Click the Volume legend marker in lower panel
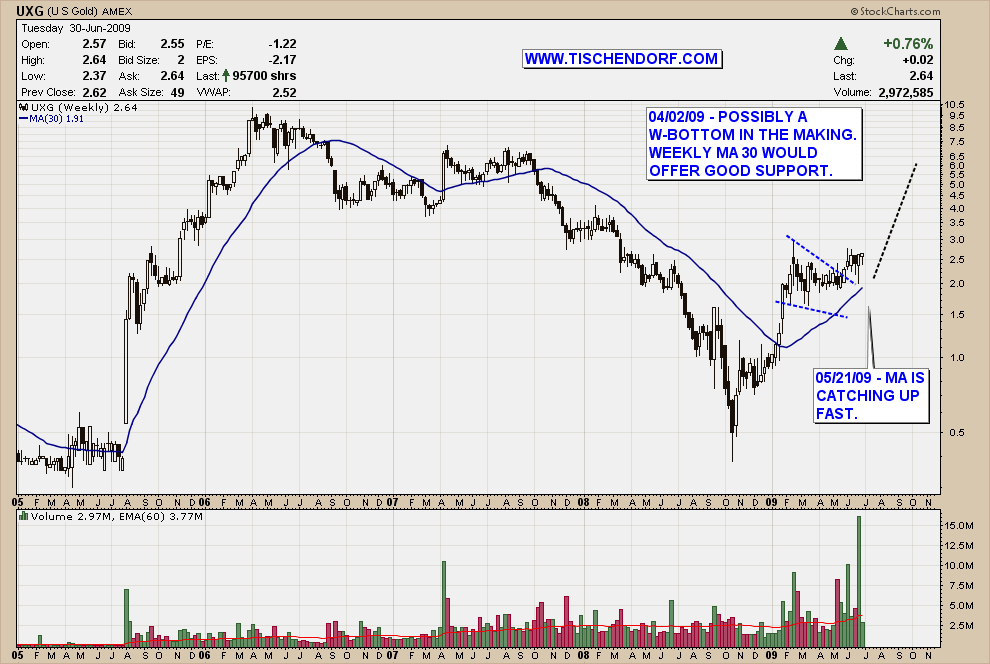Screen dimensions: 990x664 pos(24,517)
